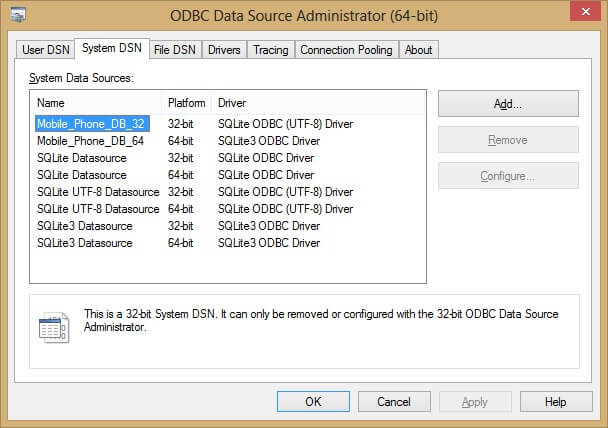Open Help for this dialog
Screen dimensions: 608x428
pos(556,401)
